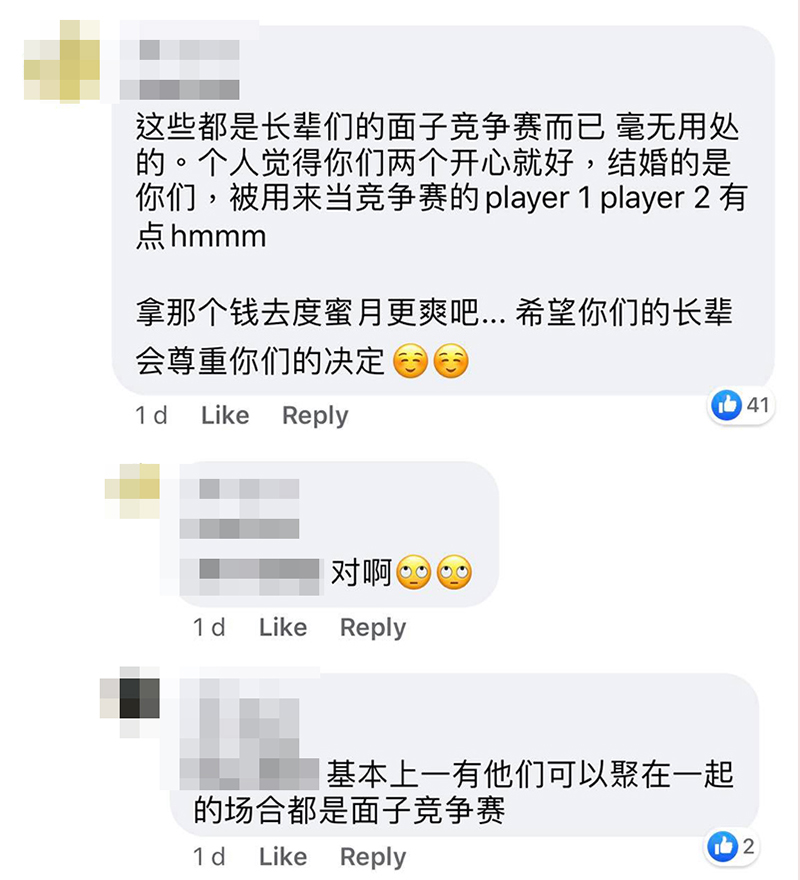Click the 1 d timestamp of top comment
Image resolution: width=800 pixels, height=880 pixels.
point(151,416)
